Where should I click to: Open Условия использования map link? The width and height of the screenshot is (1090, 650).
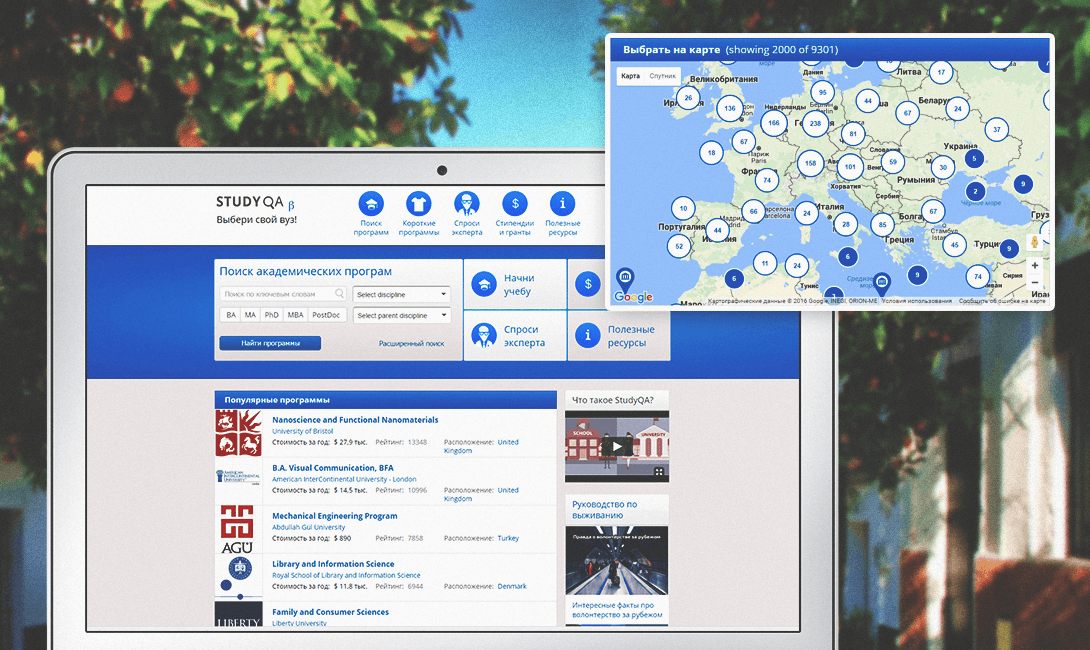pyautogui.click(x=916, y=301)
